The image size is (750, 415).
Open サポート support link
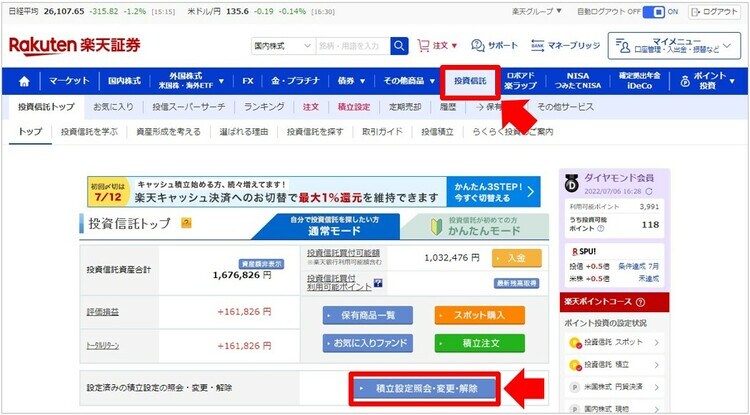tap(494, 45)
